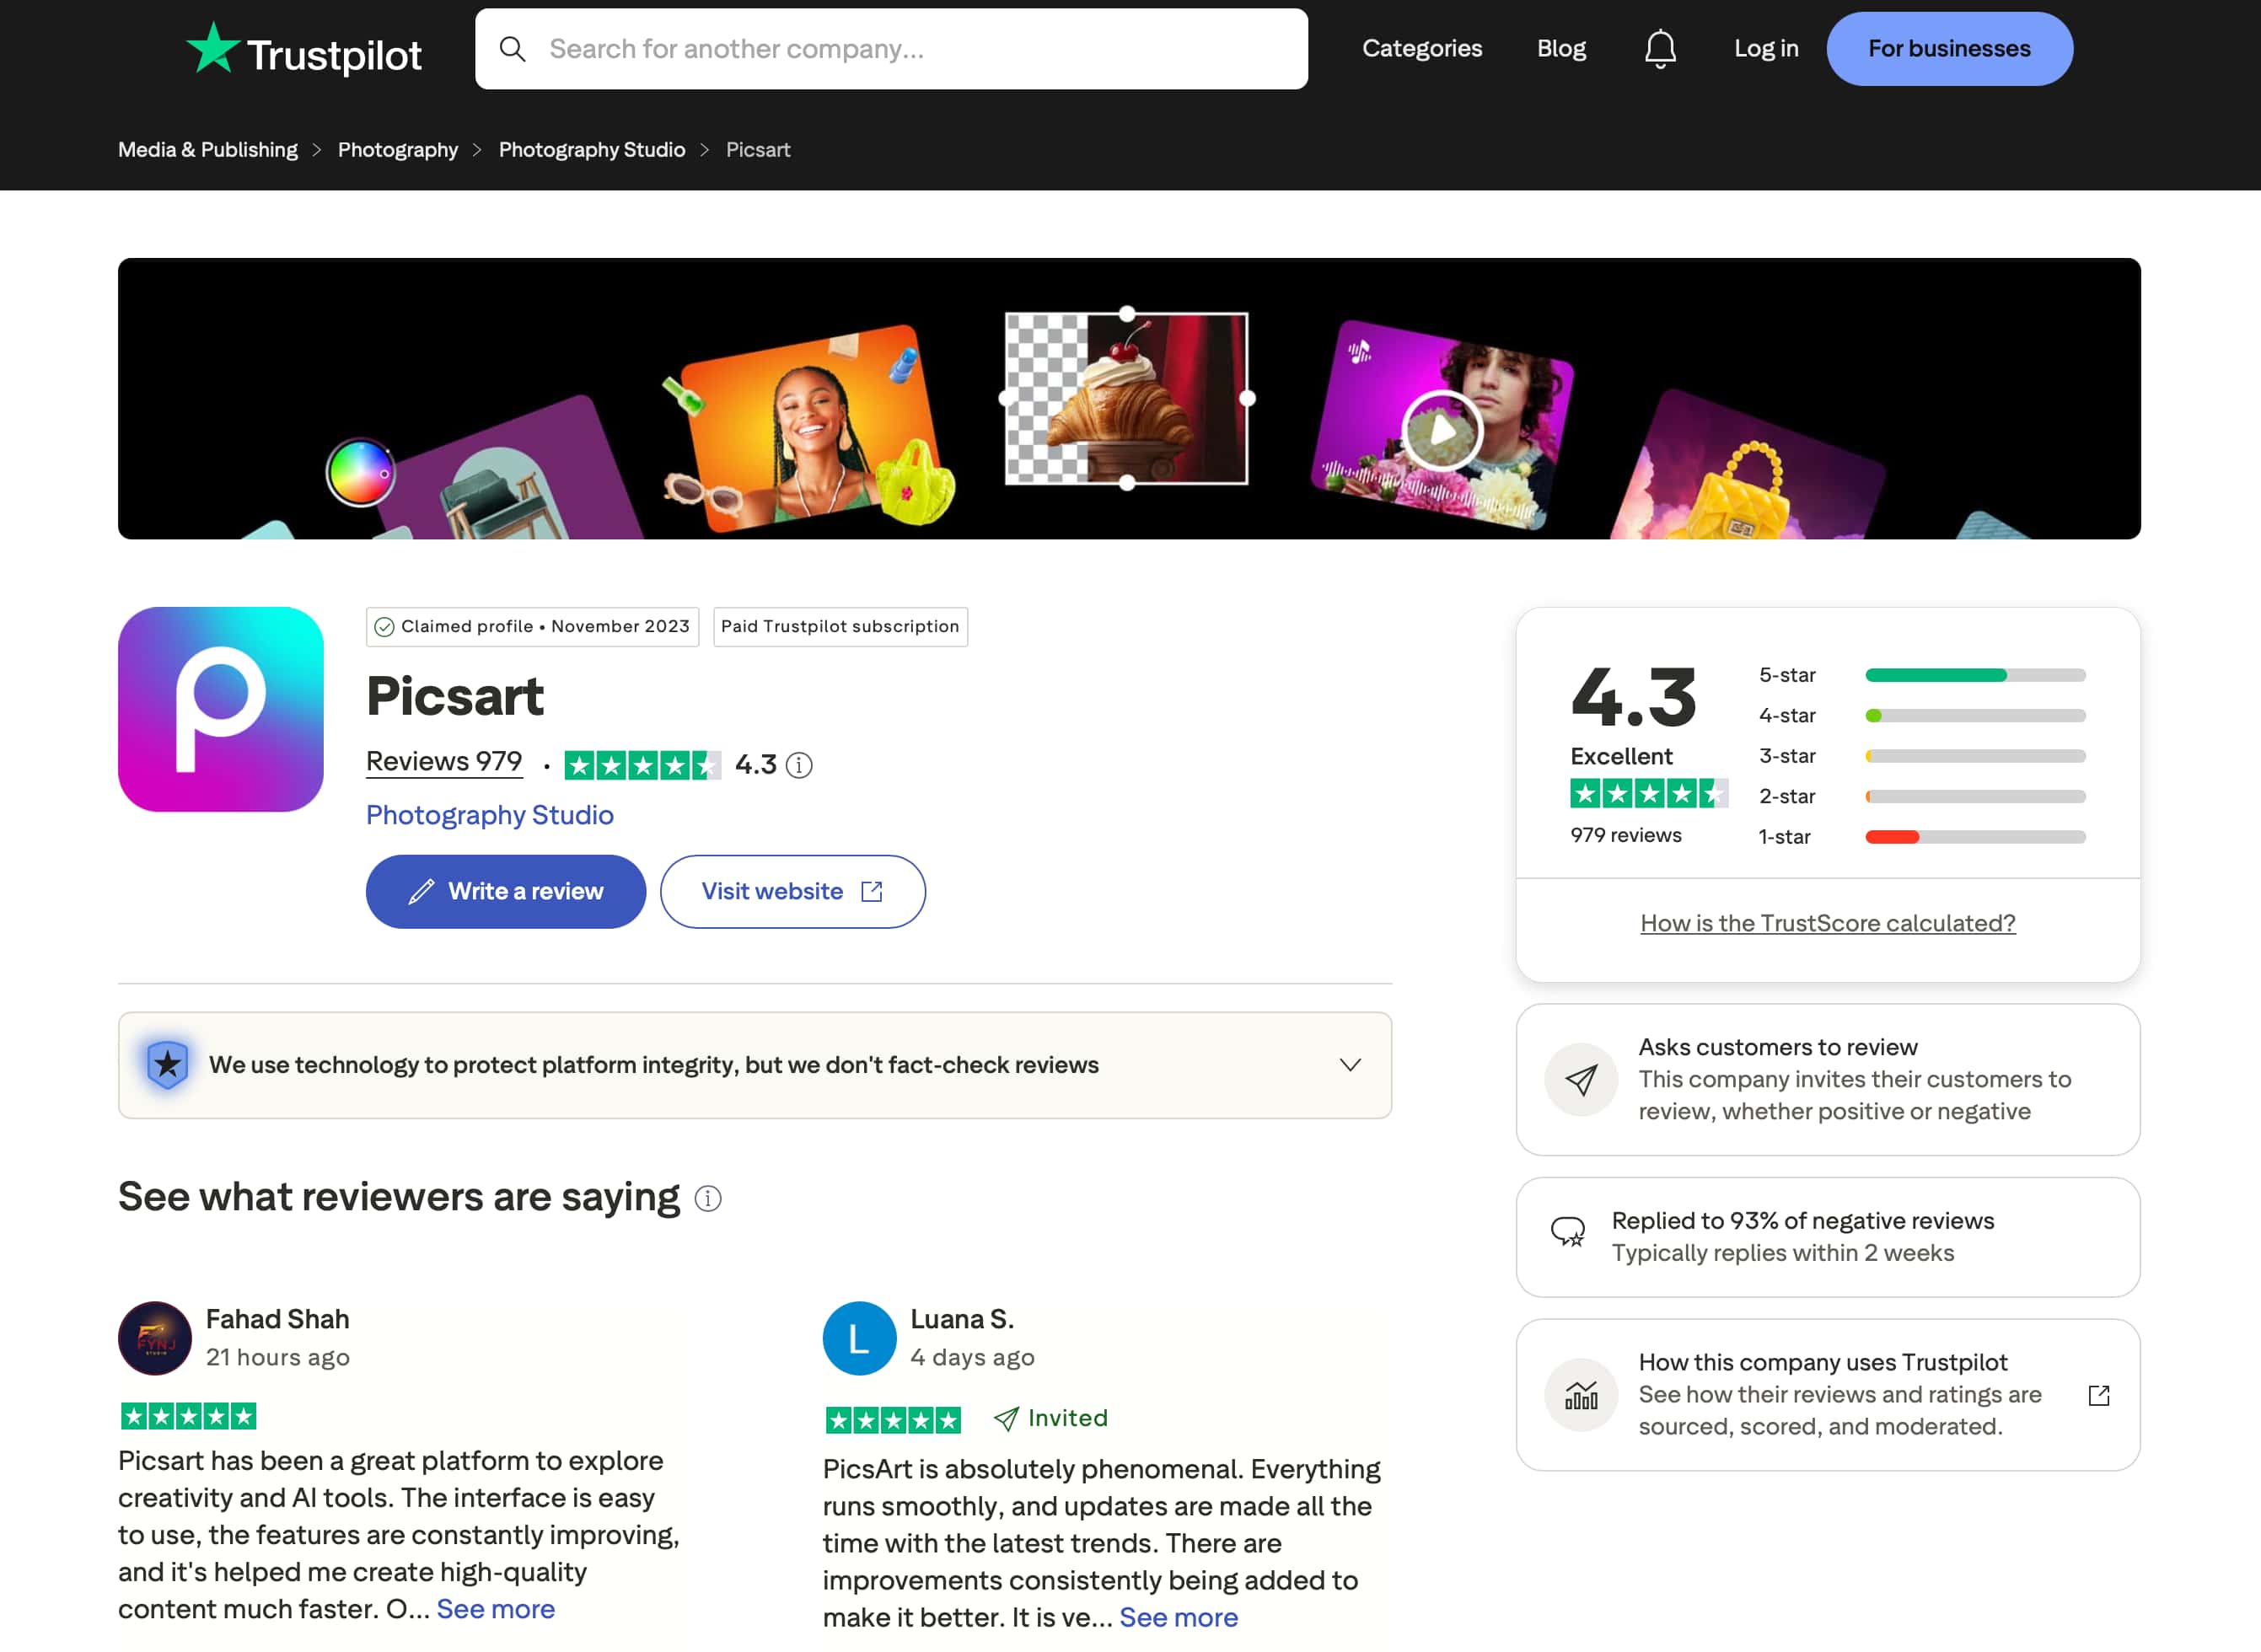Click the speech bubble icon in replies card
Image resolution: width=2261 pixels, height=1652 pixels.
1567,1231
